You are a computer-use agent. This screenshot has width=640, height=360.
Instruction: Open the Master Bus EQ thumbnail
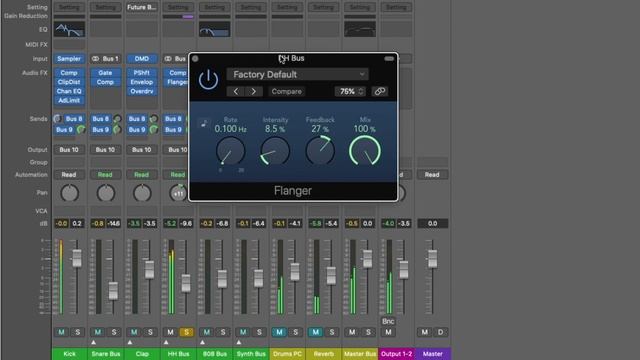click(360, 29)
